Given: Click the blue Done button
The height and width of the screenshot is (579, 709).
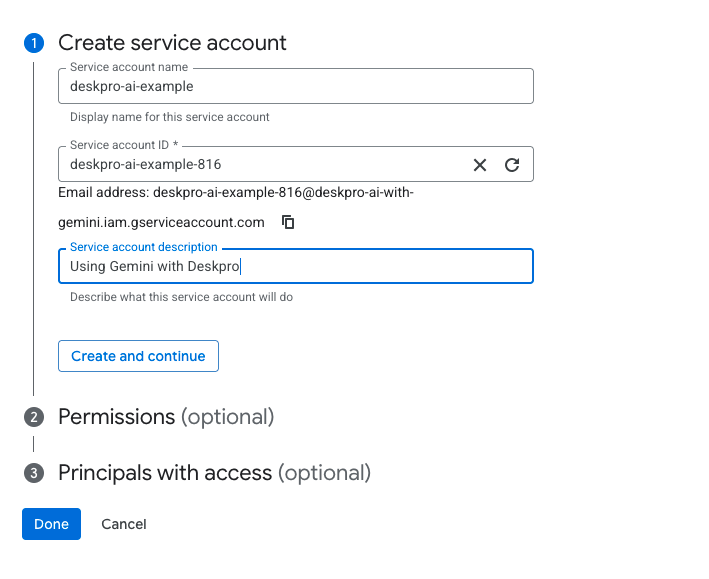Looking at the screenshot, I should pyautogui.click(x=51, y=524).
